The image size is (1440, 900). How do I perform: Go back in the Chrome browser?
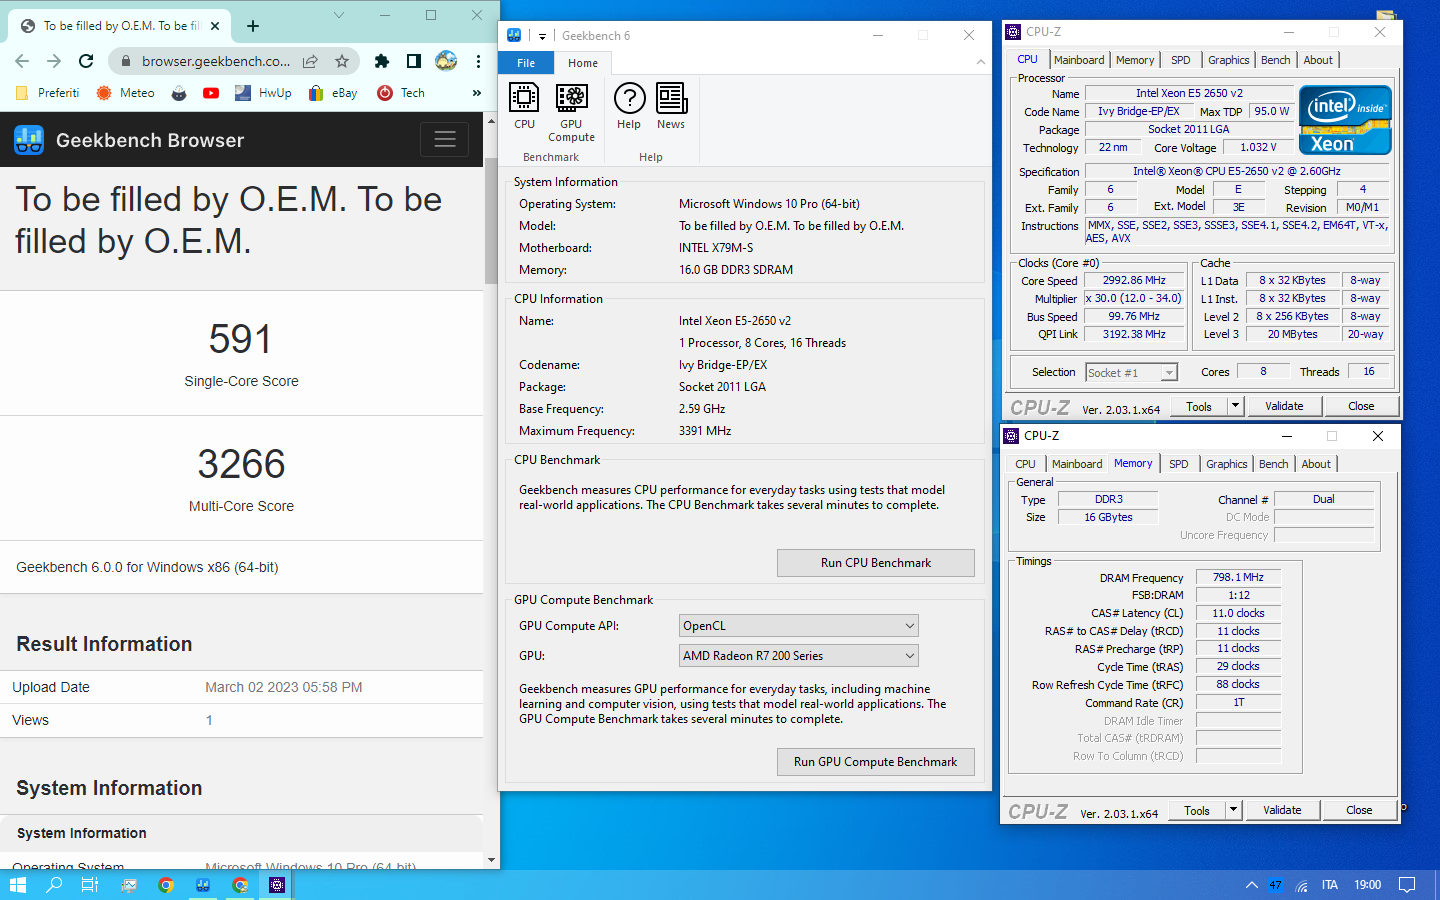pos(22,61)
